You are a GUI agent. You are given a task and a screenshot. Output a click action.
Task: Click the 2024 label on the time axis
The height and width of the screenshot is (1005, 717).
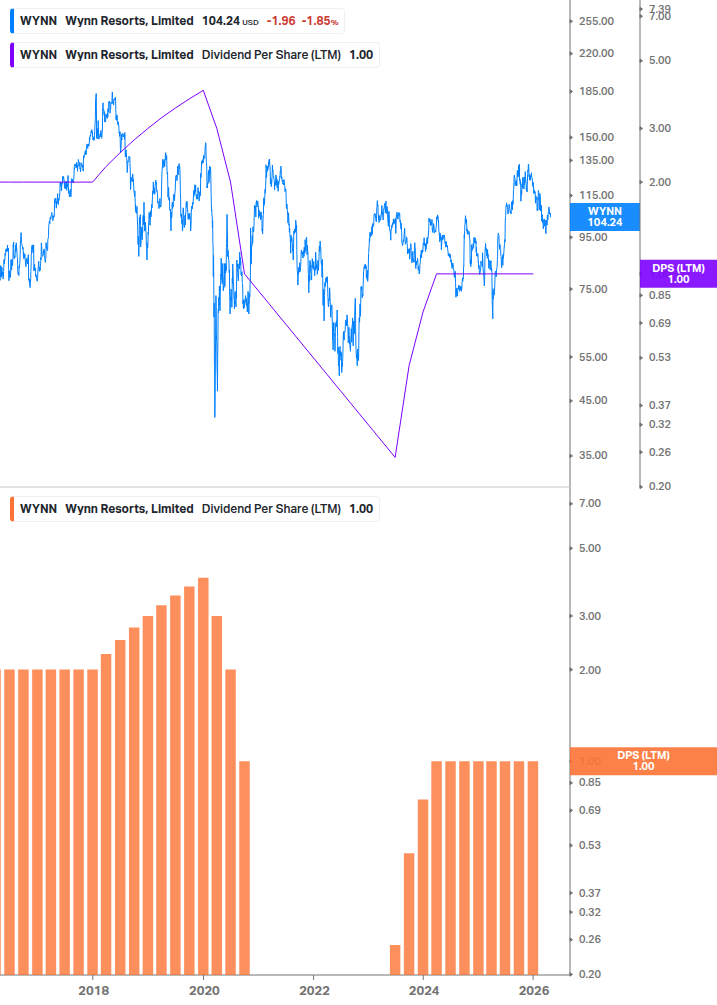(424, 991)
